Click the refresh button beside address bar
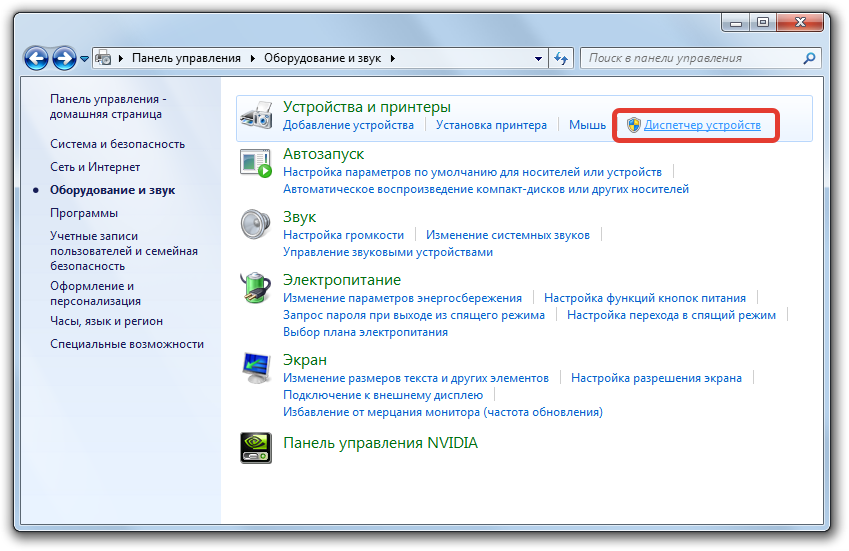The width and height of the screenshot is (849, 551). (x=561, y=58)
